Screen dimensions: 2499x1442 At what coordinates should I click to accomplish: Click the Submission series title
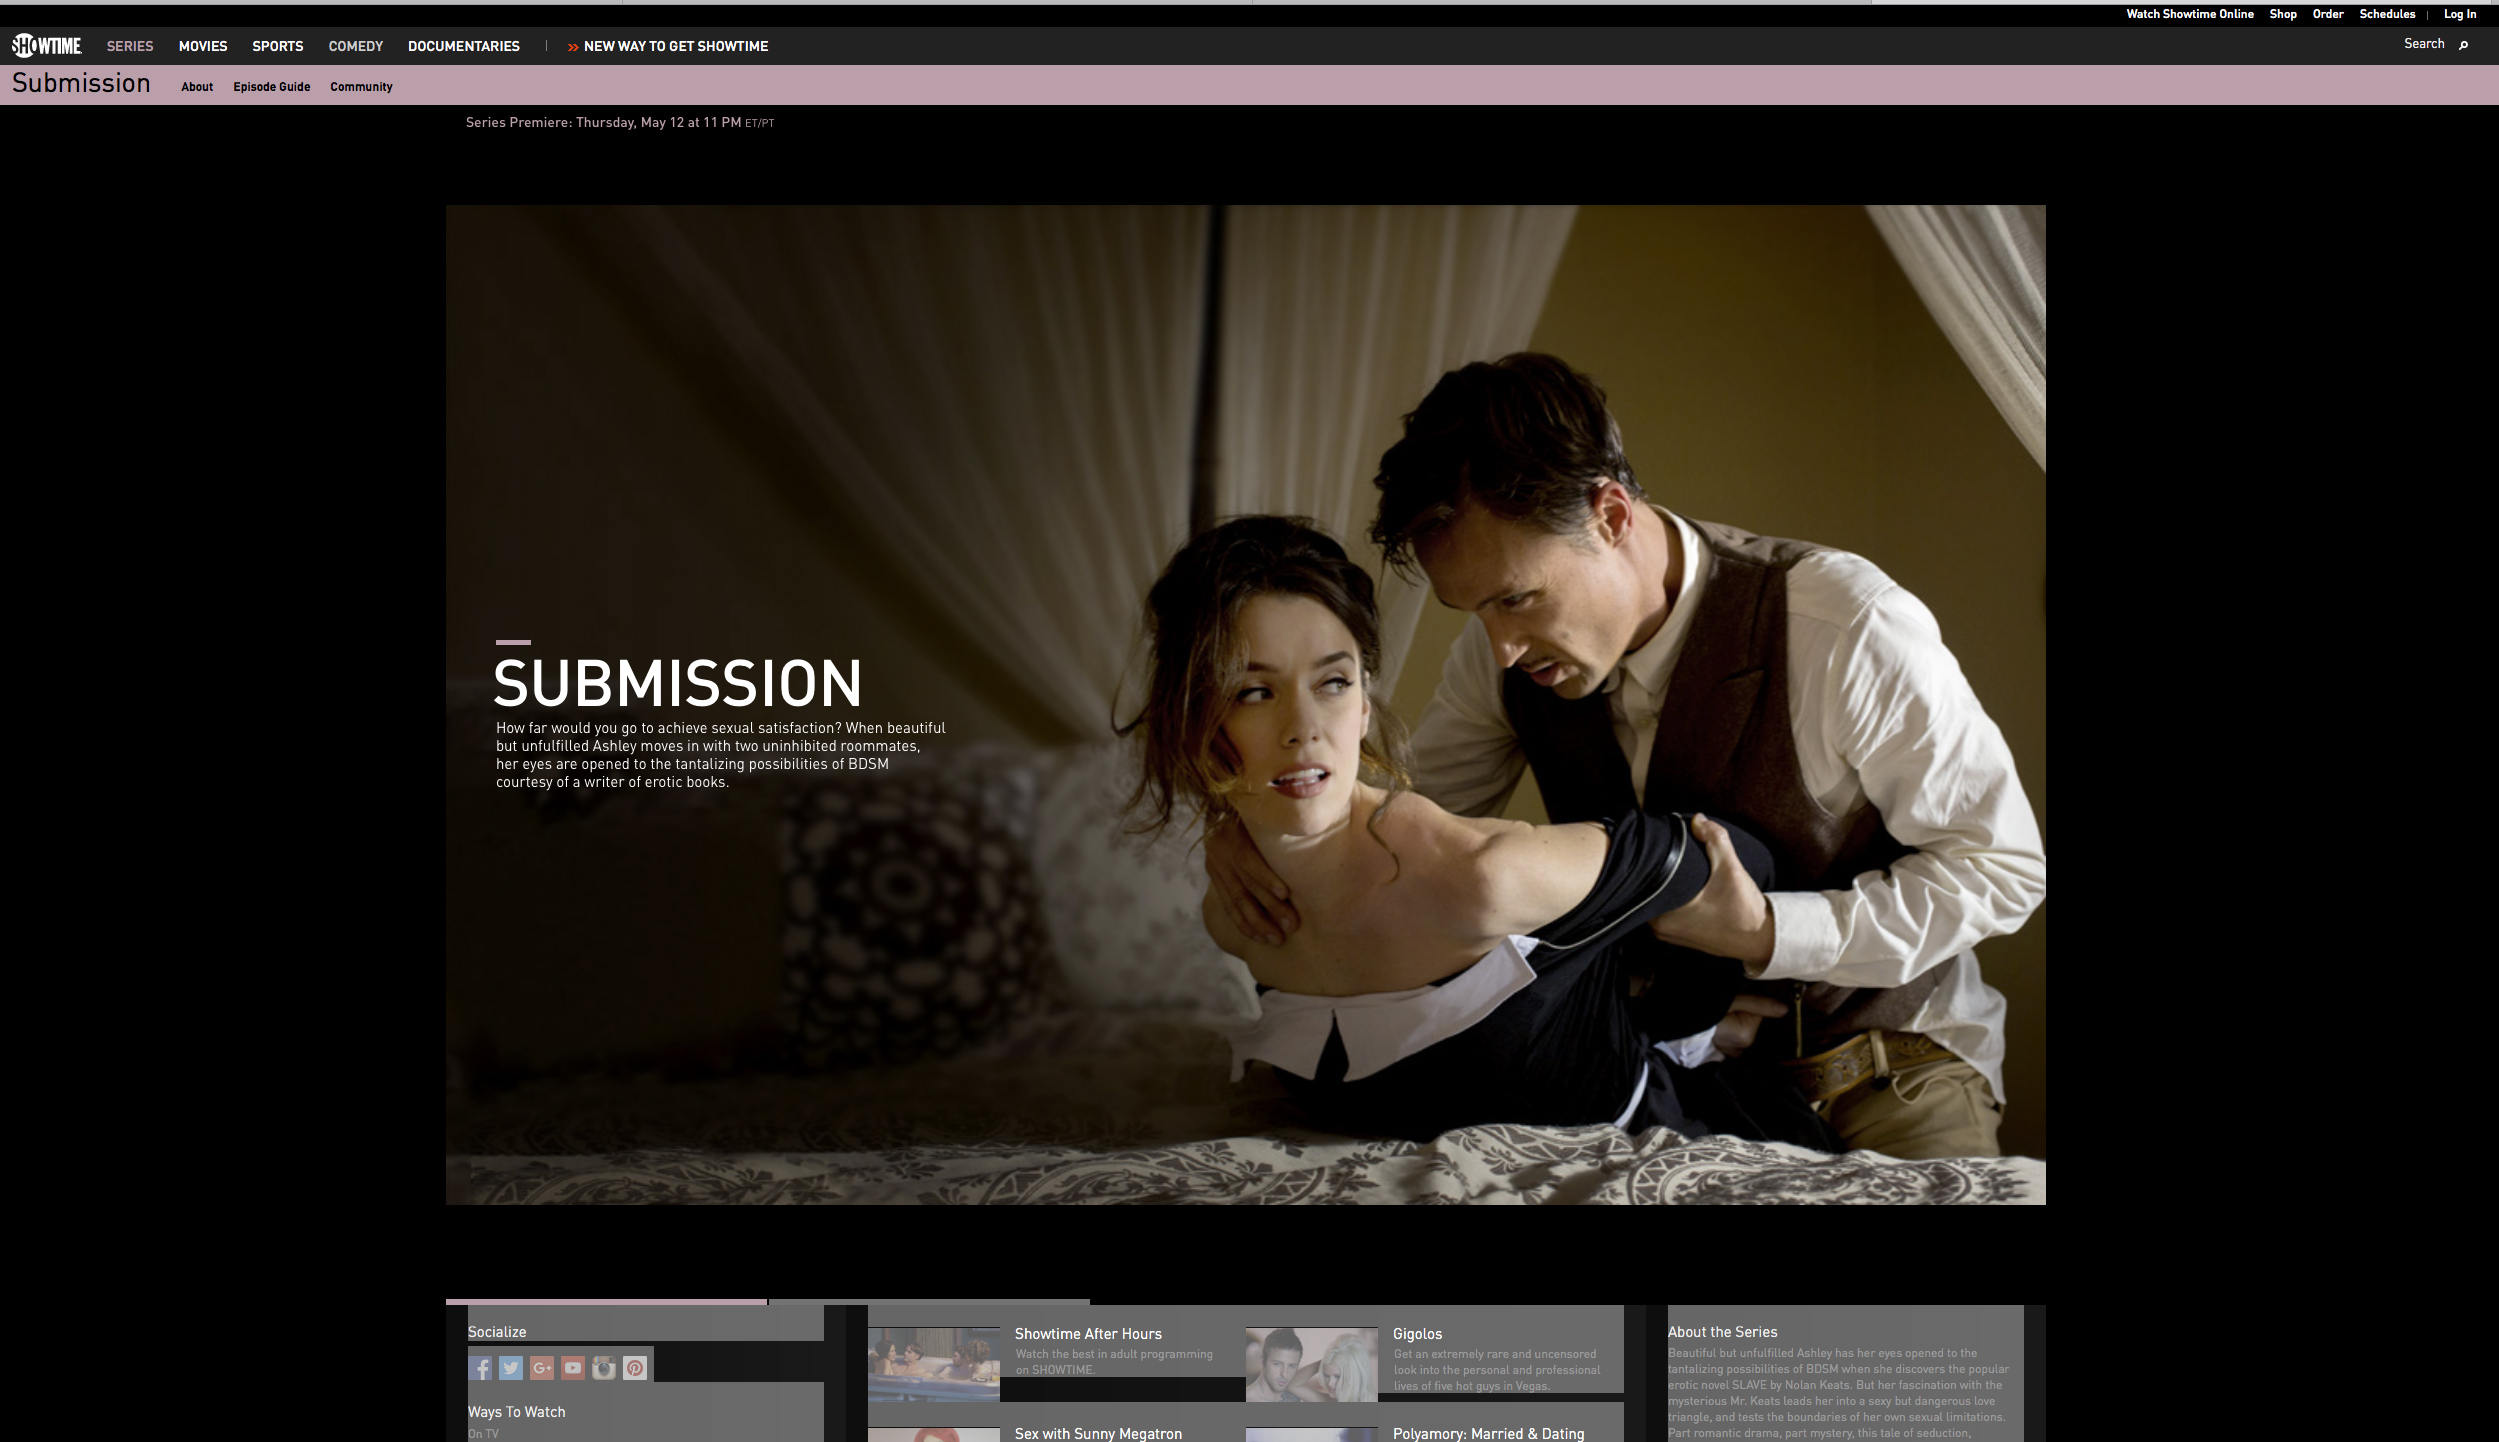[81, 83]
